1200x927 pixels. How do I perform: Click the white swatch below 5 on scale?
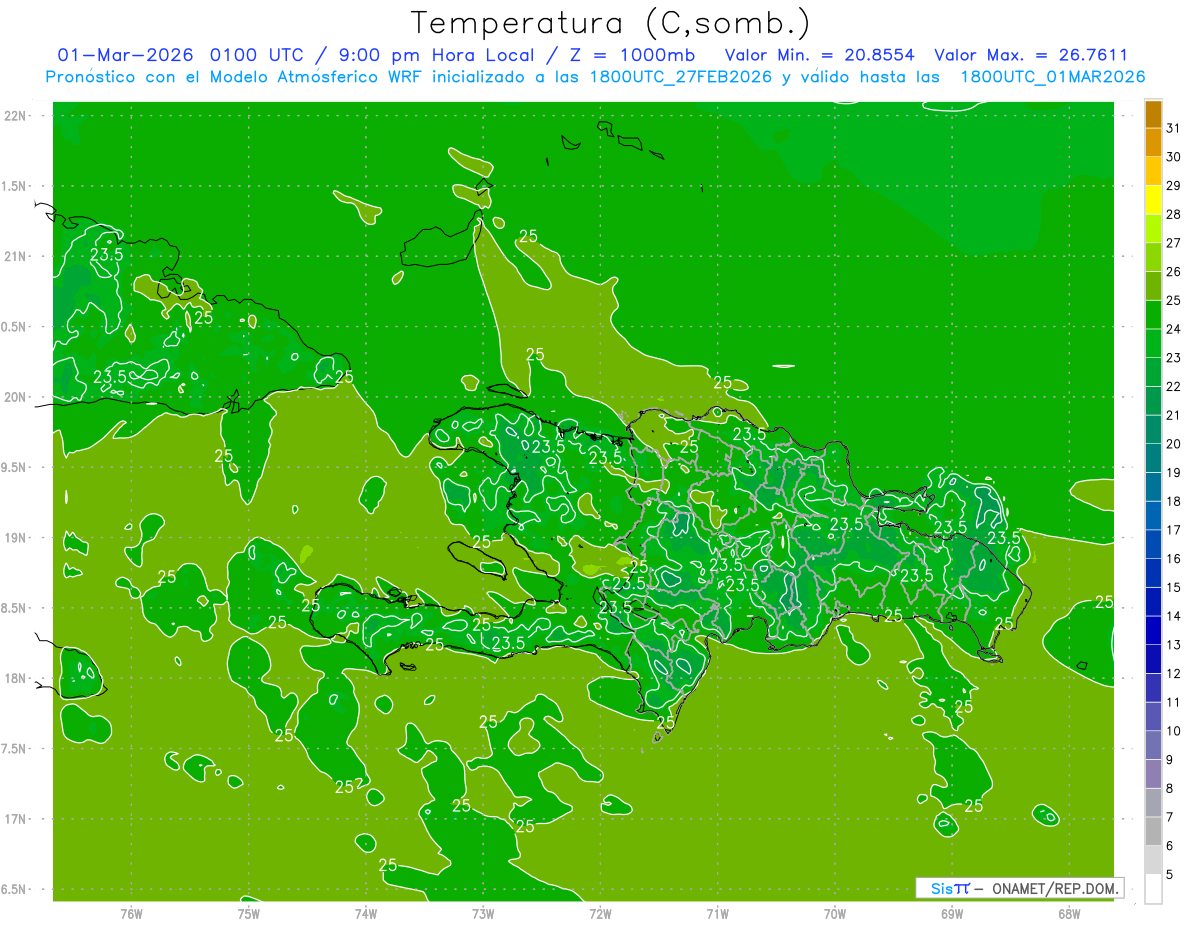[x=1153, y=888]
